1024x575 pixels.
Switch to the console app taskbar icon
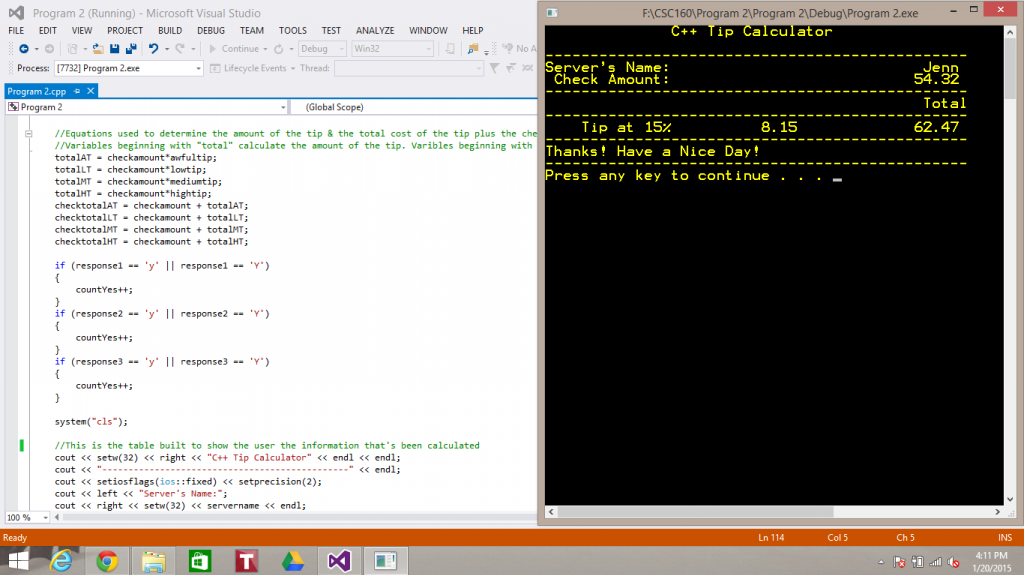pyautogui.click(x=385, y=561)
